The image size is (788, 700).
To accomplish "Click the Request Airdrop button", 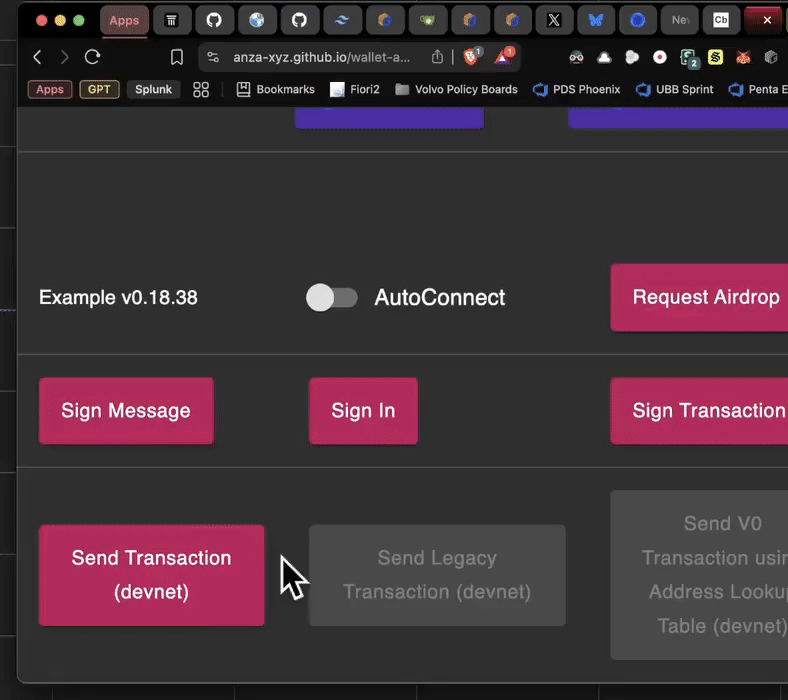I will [x=703, y=297].
